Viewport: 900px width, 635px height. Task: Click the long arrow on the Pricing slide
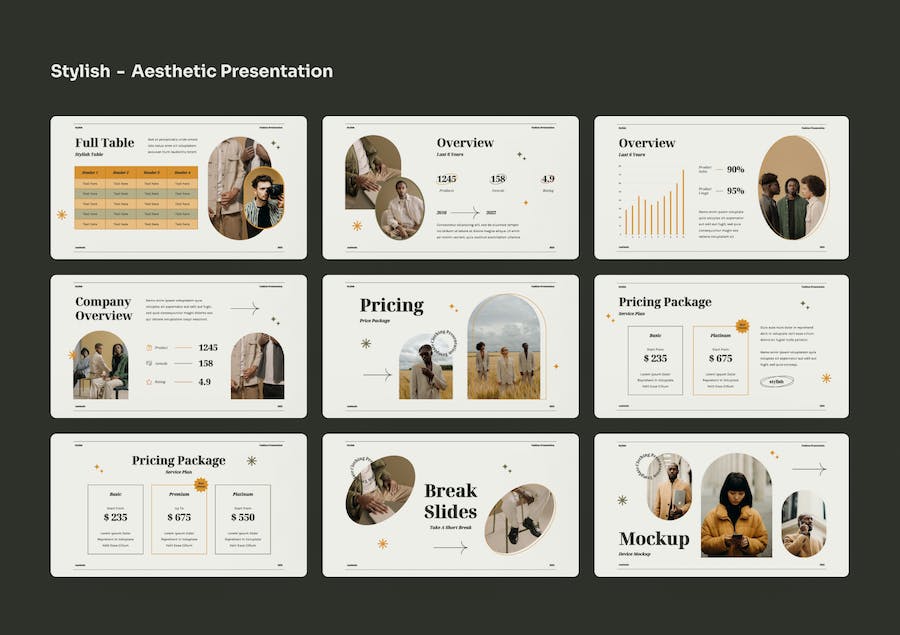pos(377,375)
